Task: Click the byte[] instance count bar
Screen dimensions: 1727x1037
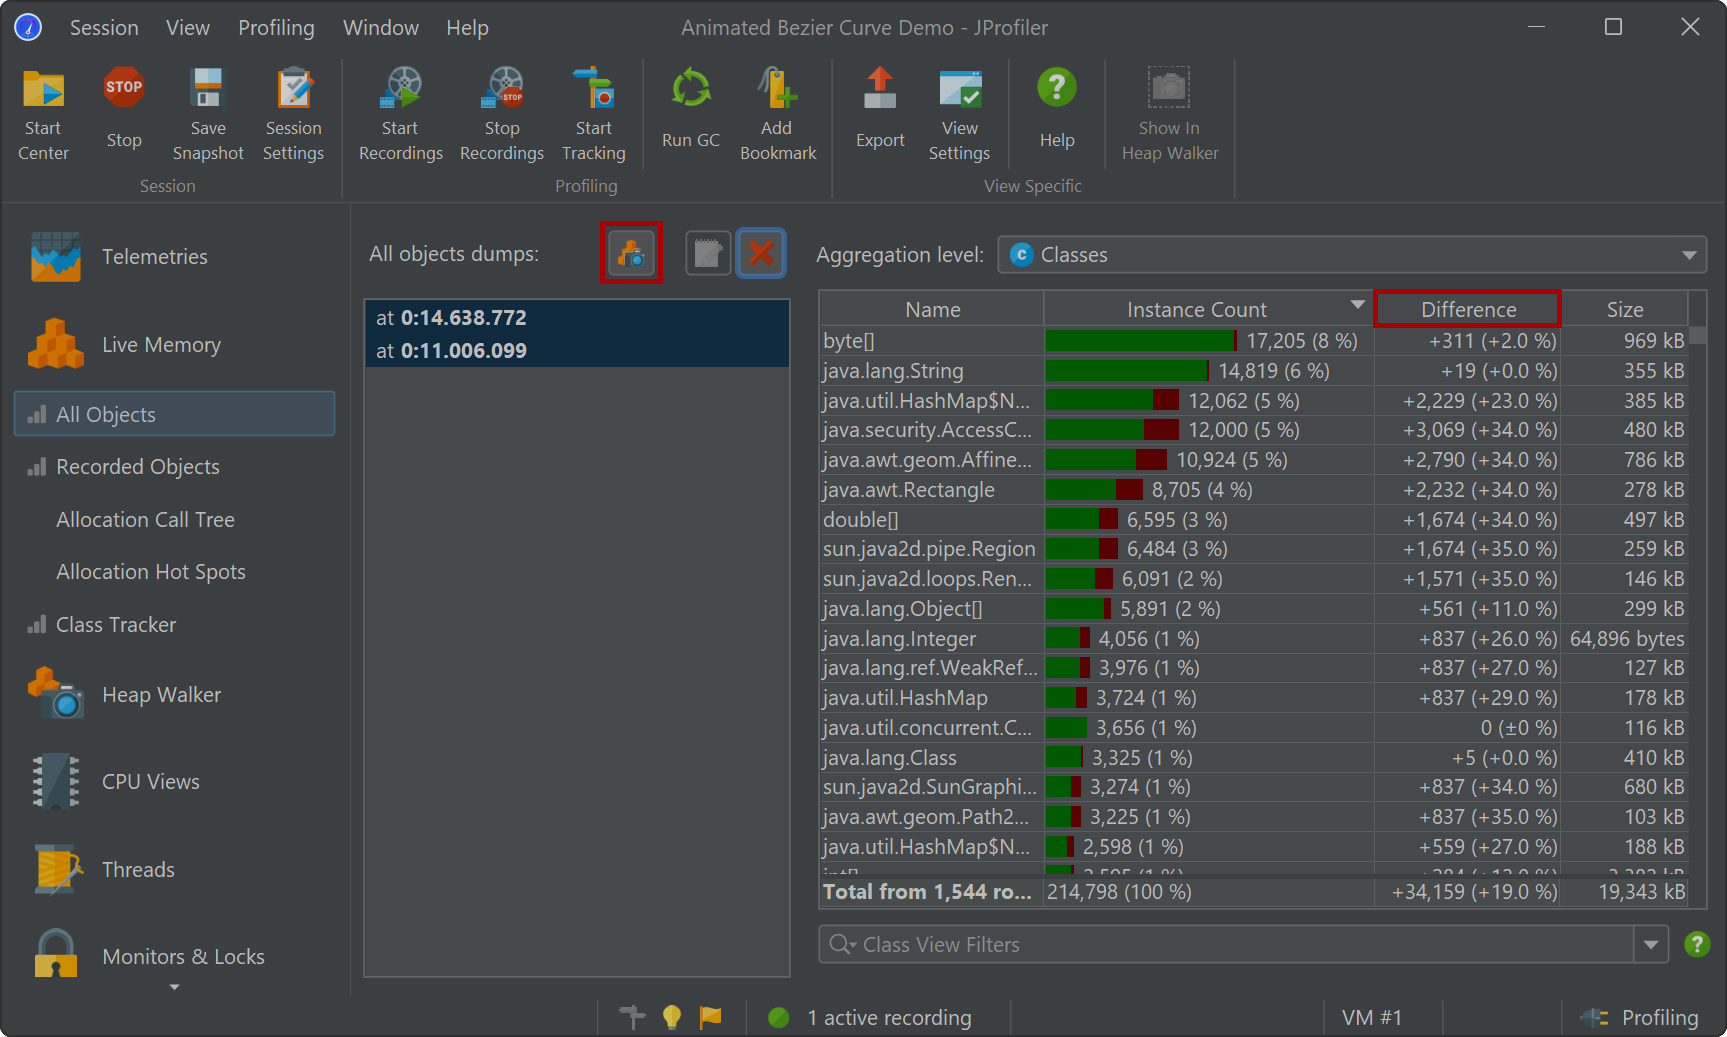Action: tap(1141, 341)
